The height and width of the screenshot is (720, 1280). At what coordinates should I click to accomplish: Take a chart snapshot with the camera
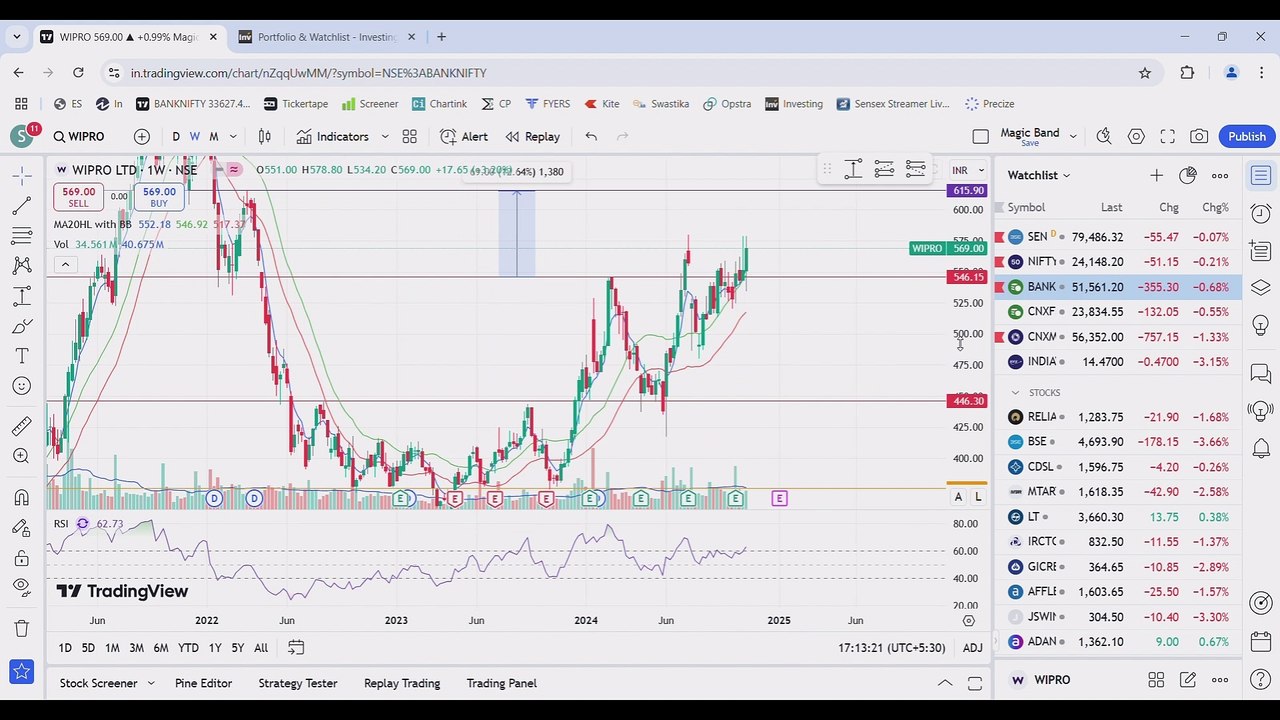coord(1199,137)
